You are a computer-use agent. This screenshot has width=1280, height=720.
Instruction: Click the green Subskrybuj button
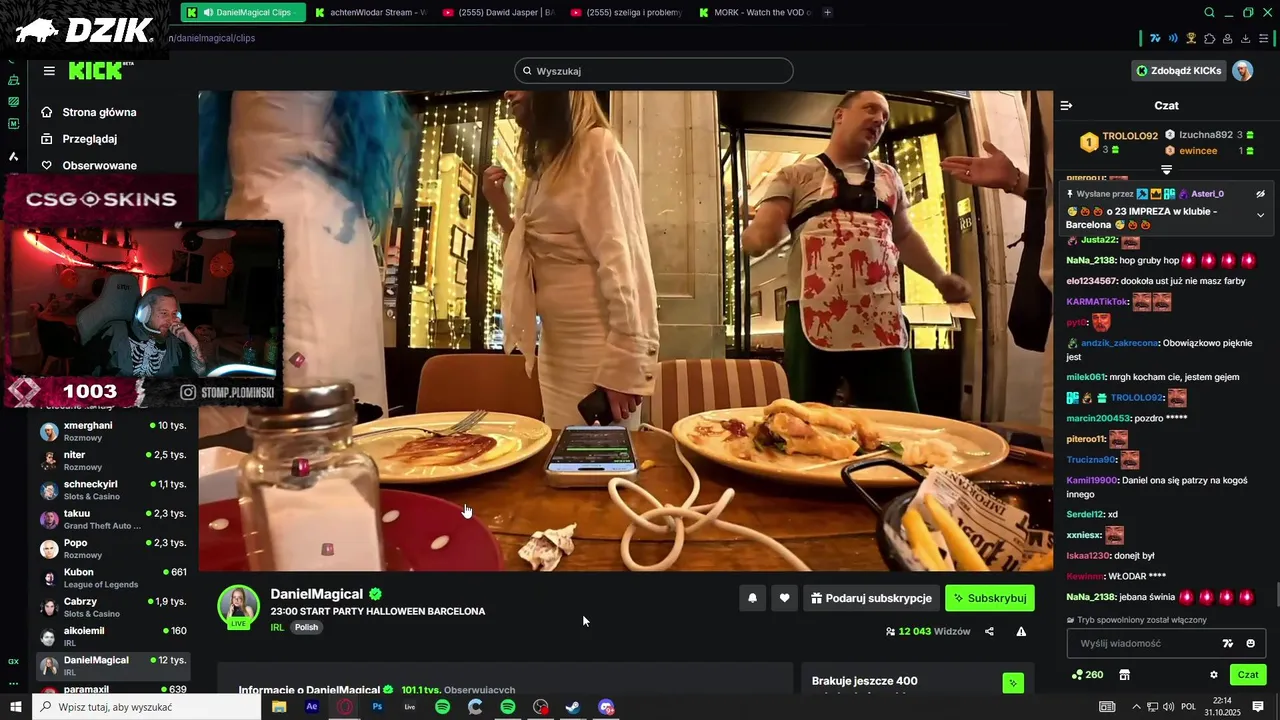(990, 598)
